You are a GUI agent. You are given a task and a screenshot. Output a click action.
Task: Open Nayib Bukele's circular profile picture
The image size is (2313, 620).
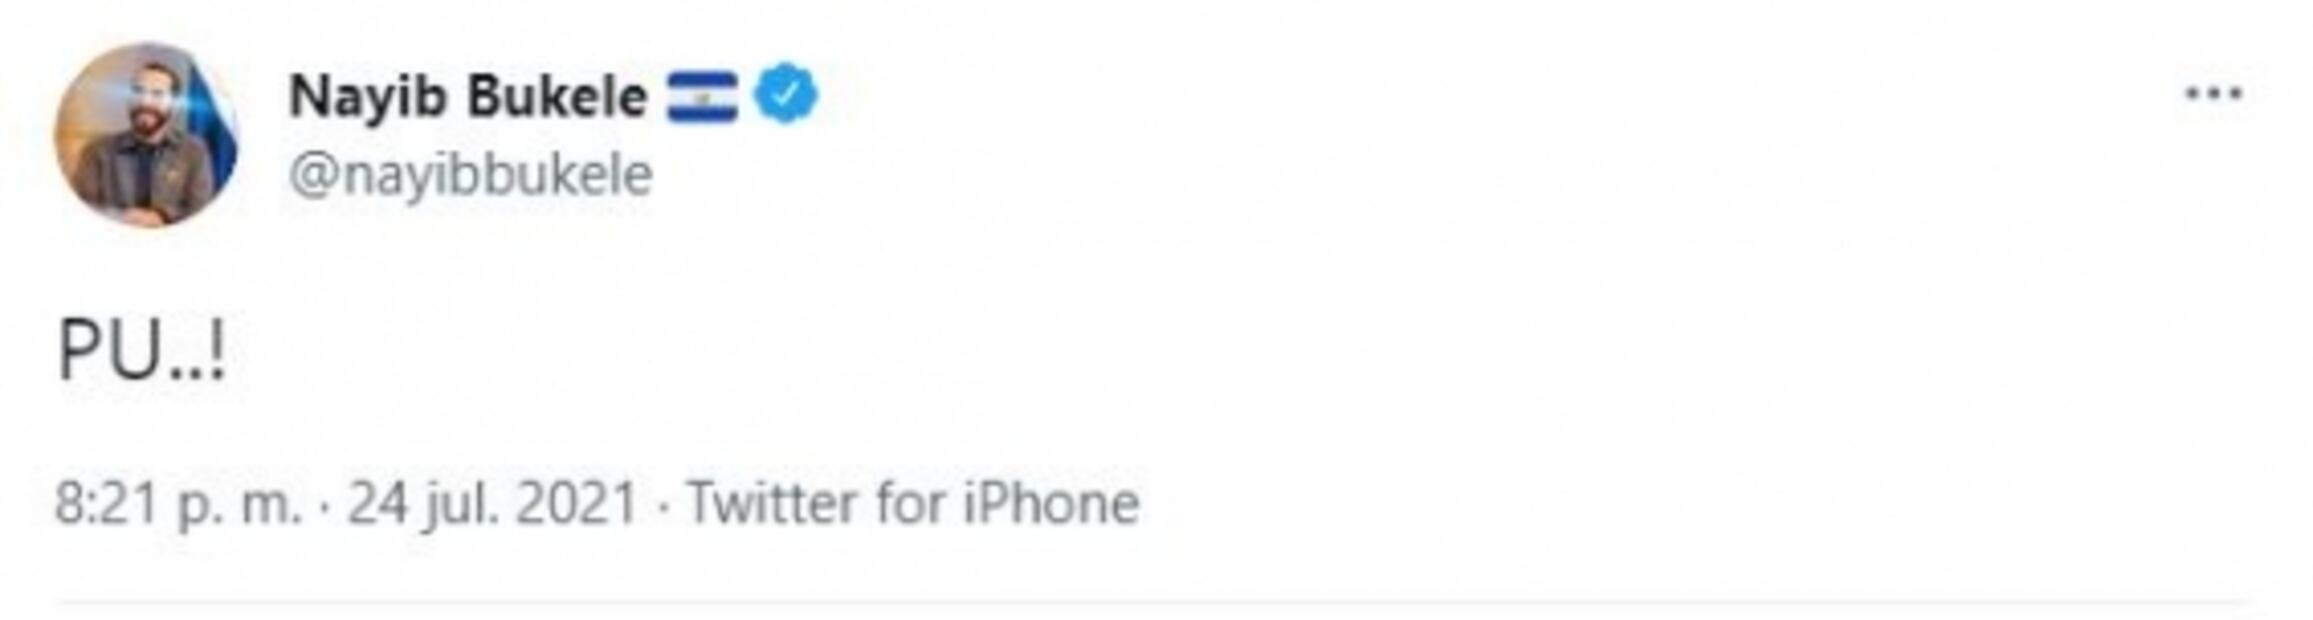147,135
